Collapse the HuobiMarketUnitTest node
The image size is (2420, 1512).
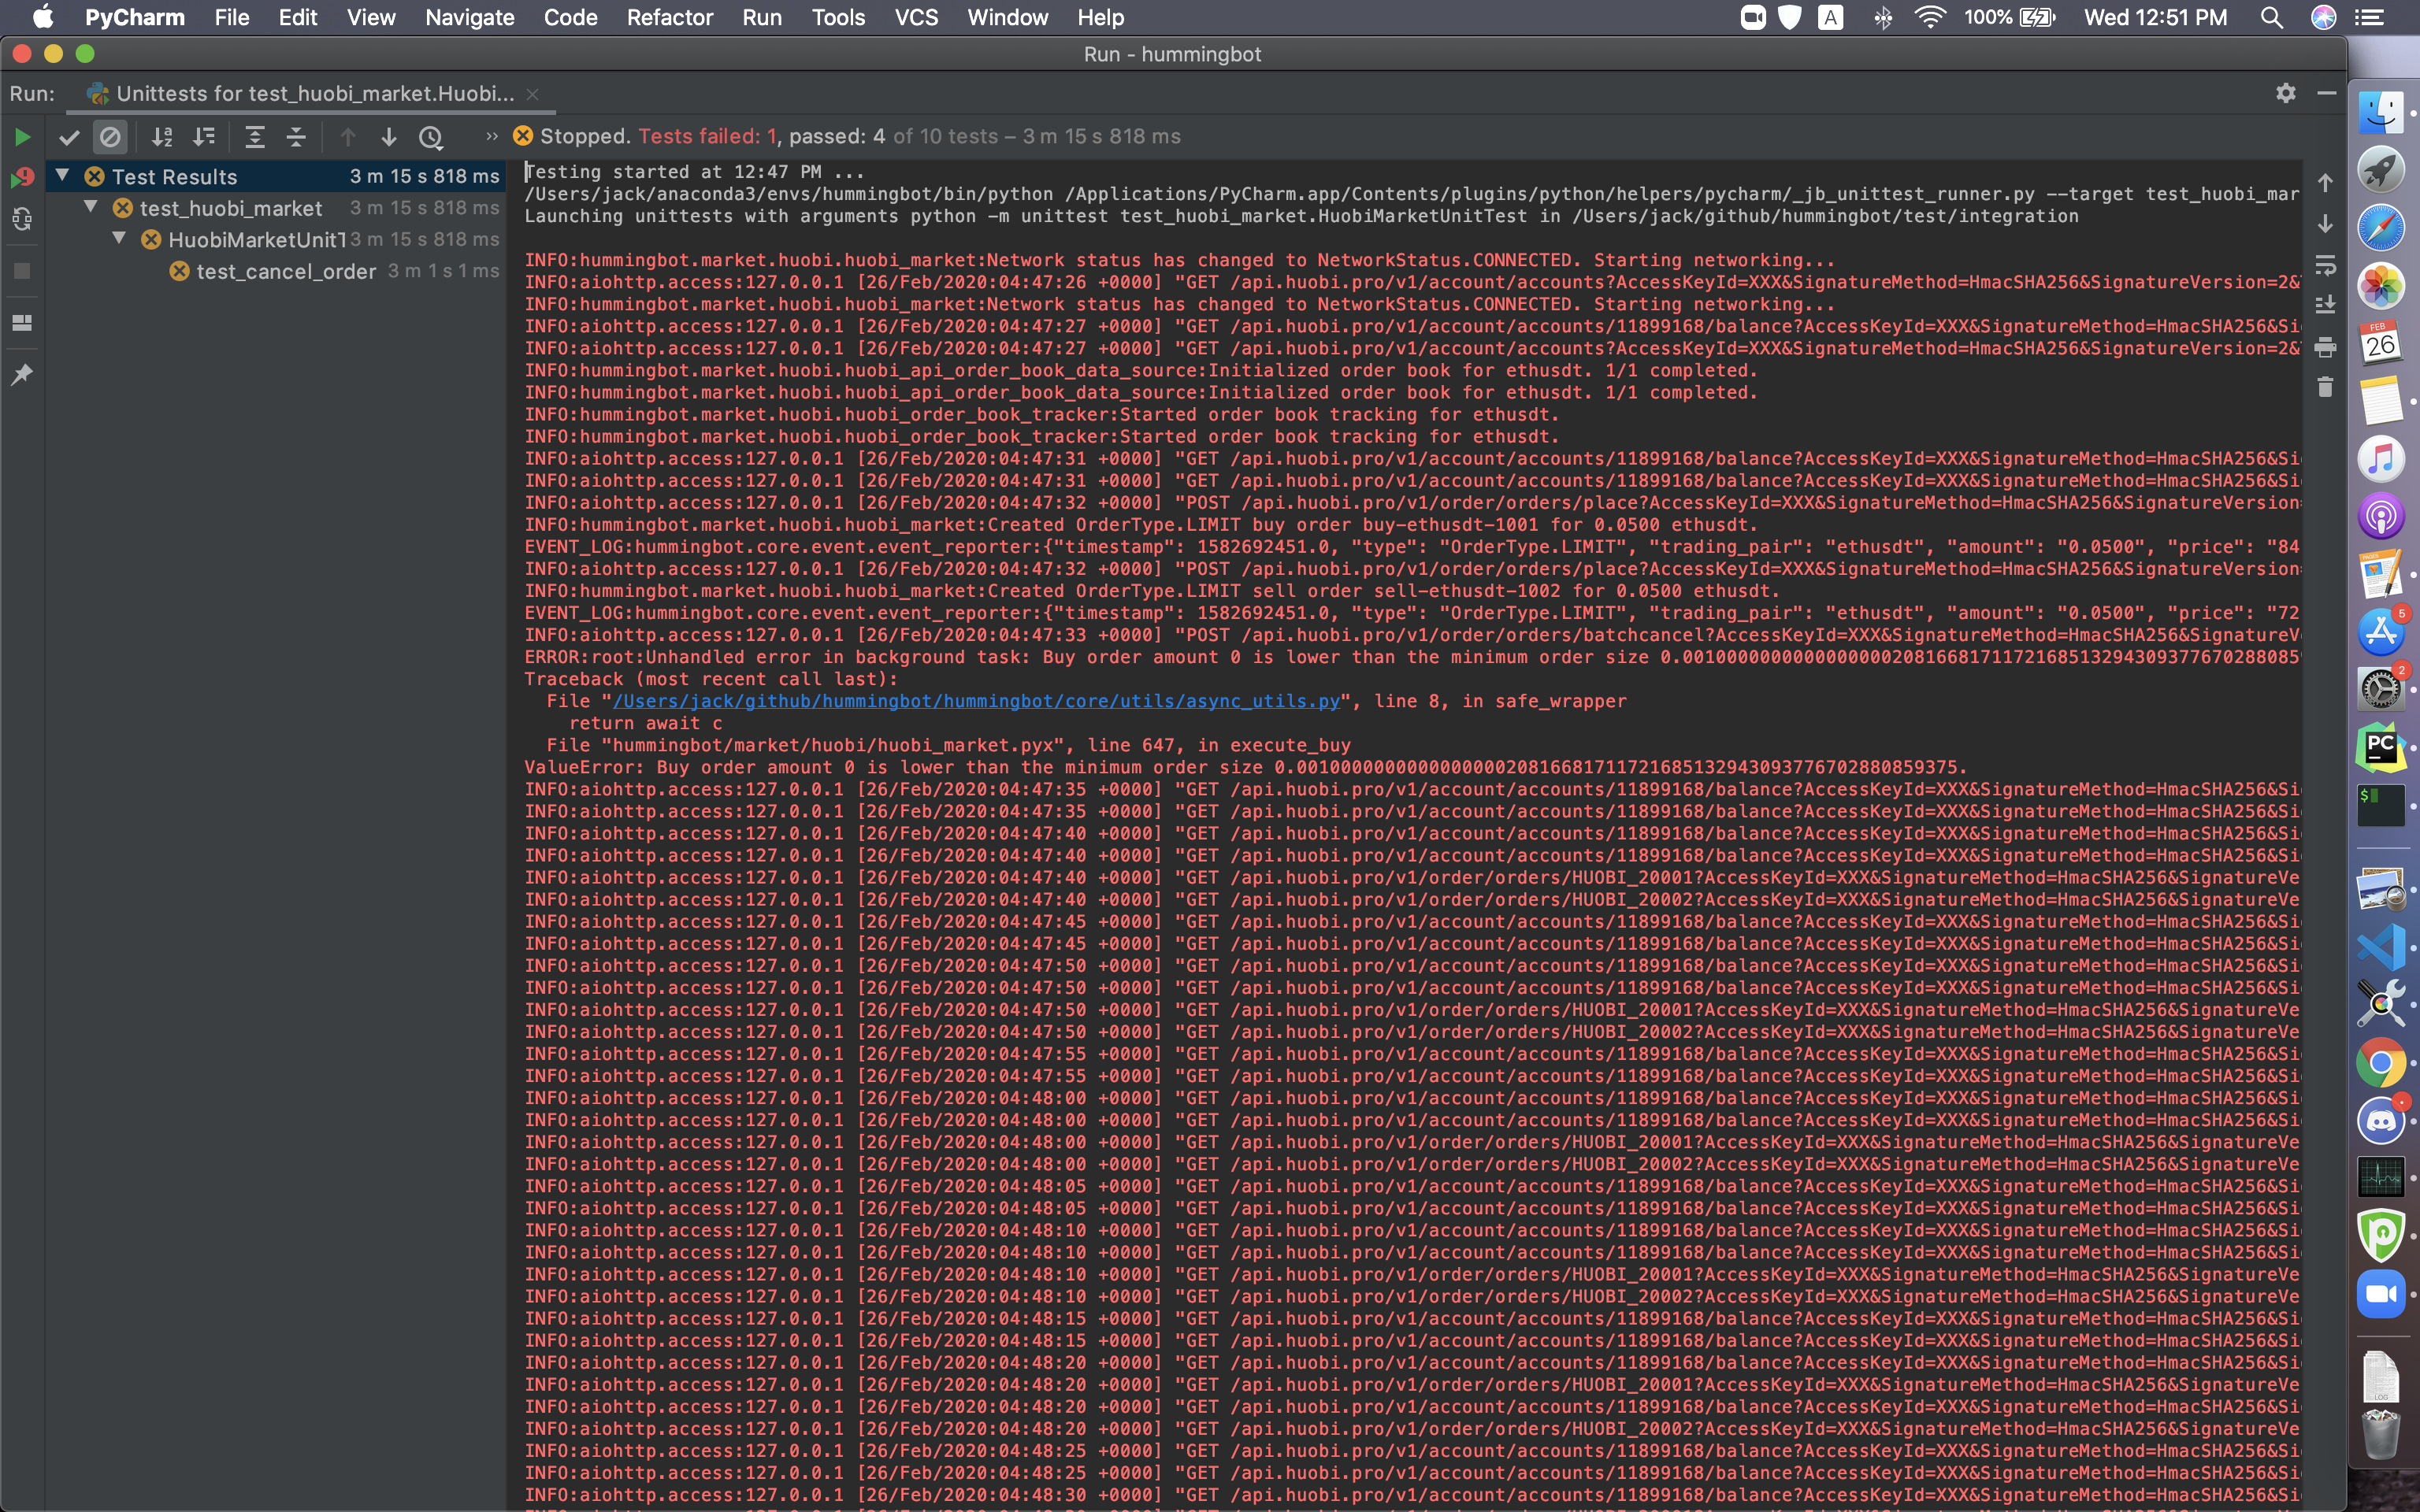pyautogui.click(x=119, y=239)
